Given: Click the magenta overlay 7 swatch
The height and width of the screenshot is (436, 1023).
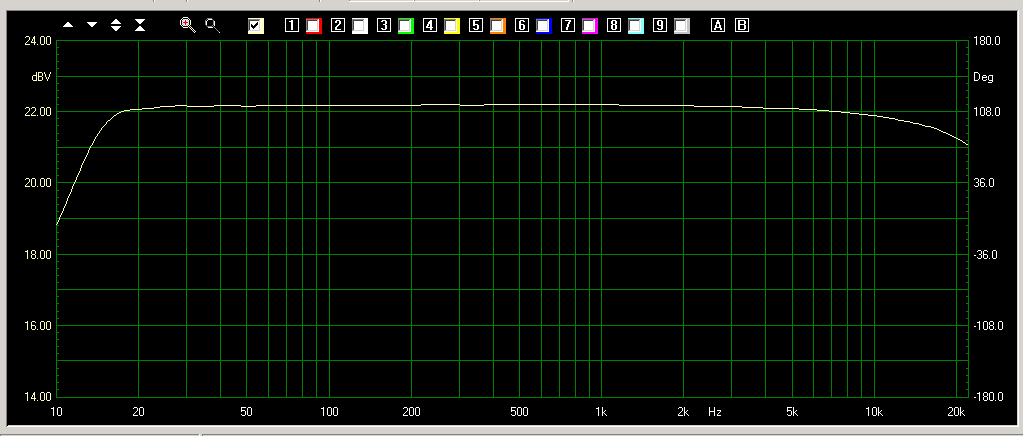Looking at the screenshot, I should [x=590, y=26].
